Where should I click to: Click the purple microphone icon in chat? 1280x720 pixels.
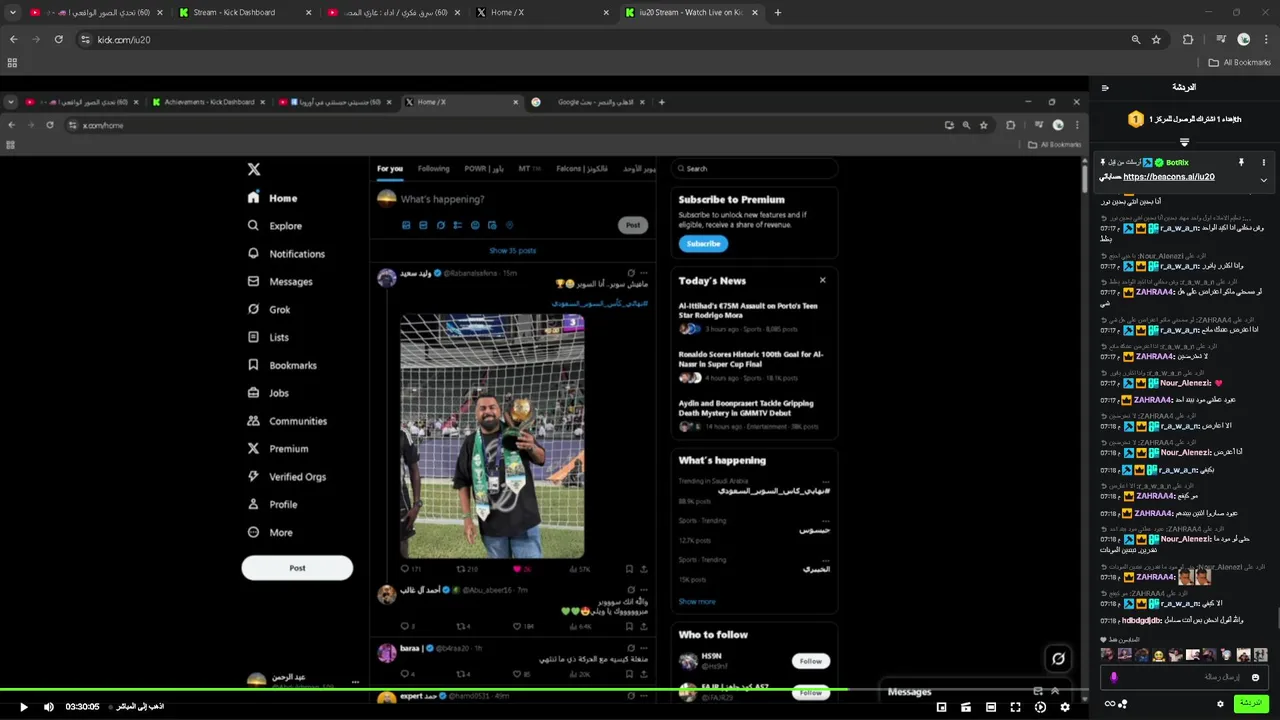[1114, 677]
